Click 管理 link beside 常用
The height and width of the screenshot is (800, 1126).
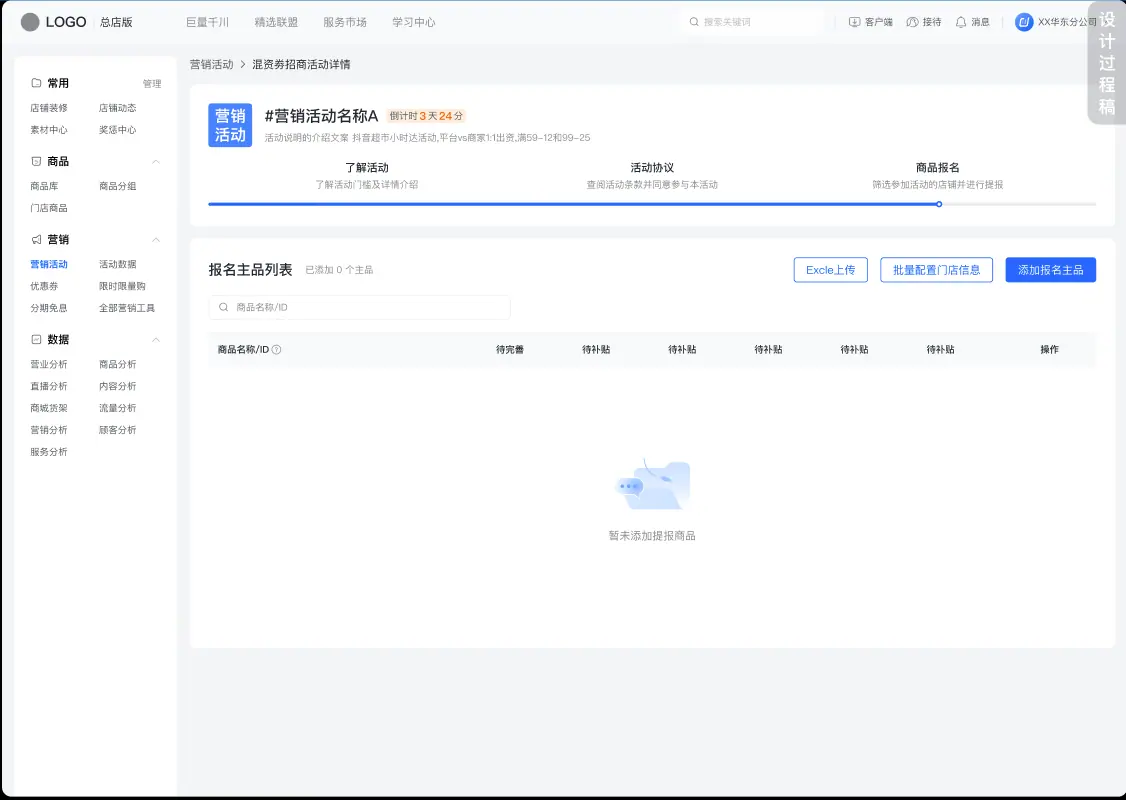(x=152, y=83)
